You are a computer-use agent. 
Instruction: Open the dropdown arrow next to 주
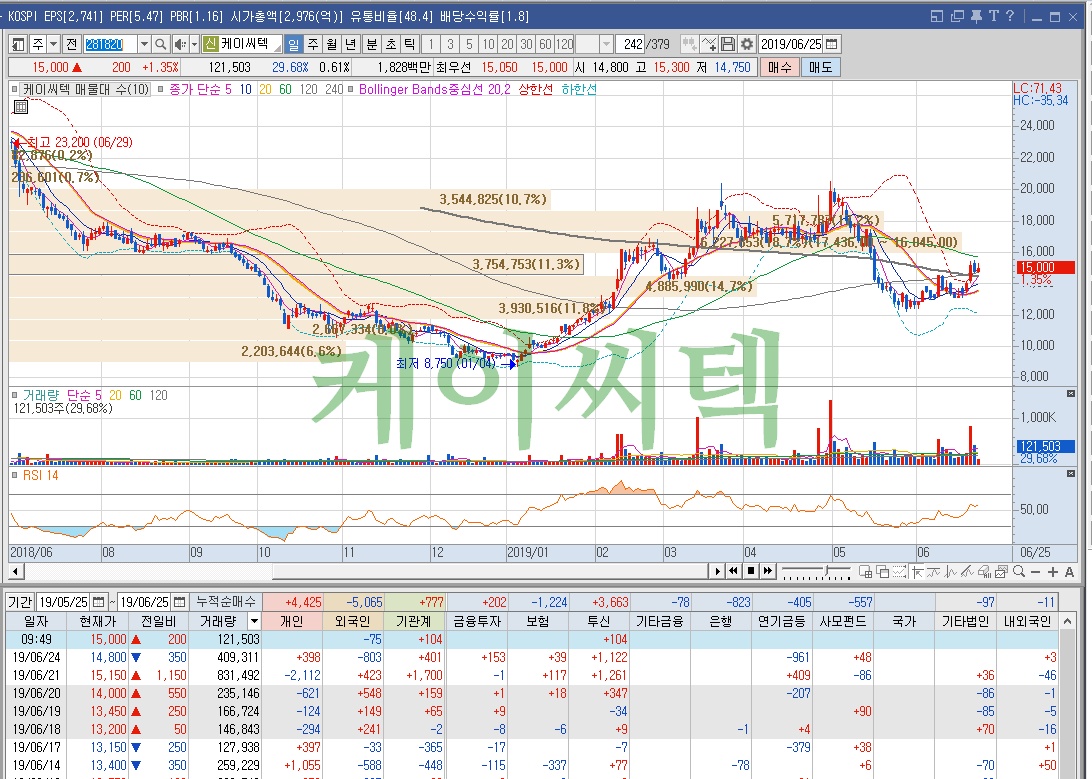coord(54,45)
